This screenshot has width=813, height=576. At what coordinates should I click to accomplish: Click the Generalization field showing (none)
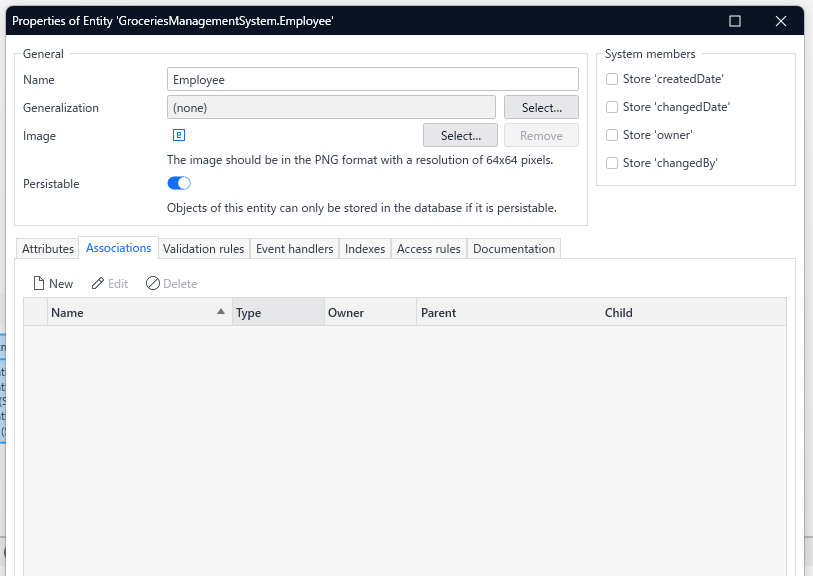point(331,107)
